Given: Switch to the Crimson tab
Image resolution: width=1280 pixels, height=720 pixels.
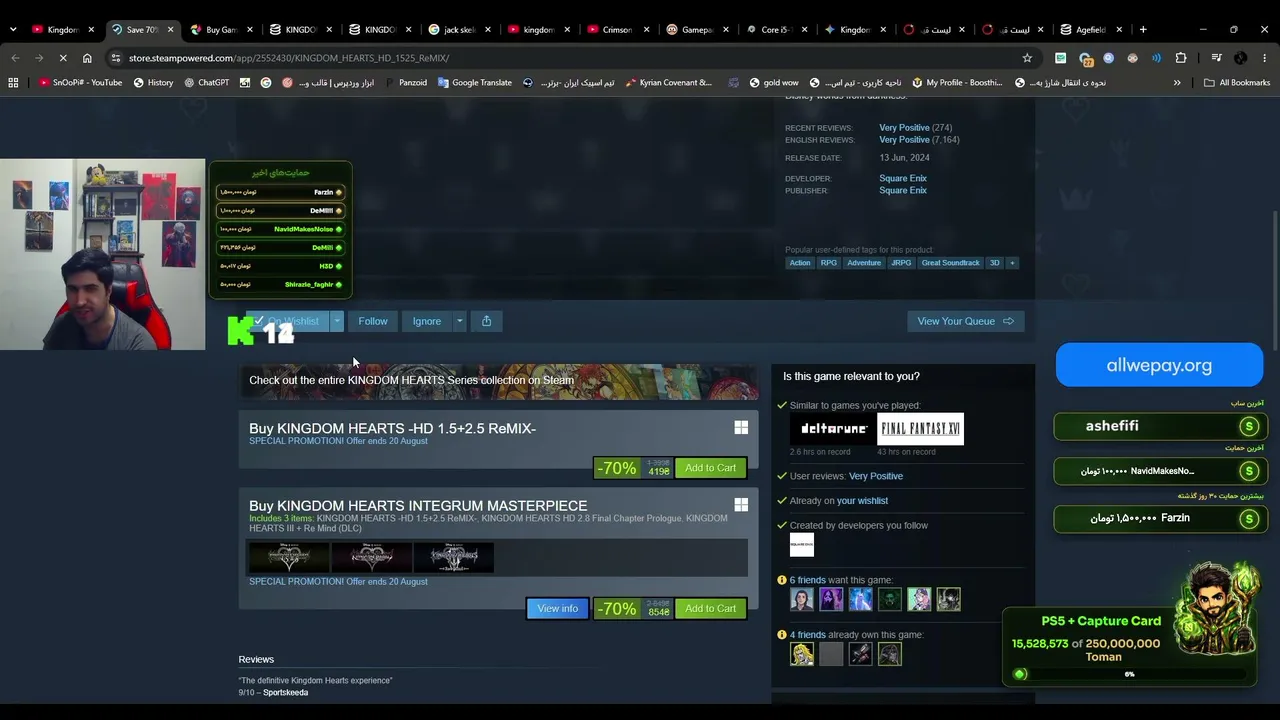Looking at the screenshot, I should 617,30.
